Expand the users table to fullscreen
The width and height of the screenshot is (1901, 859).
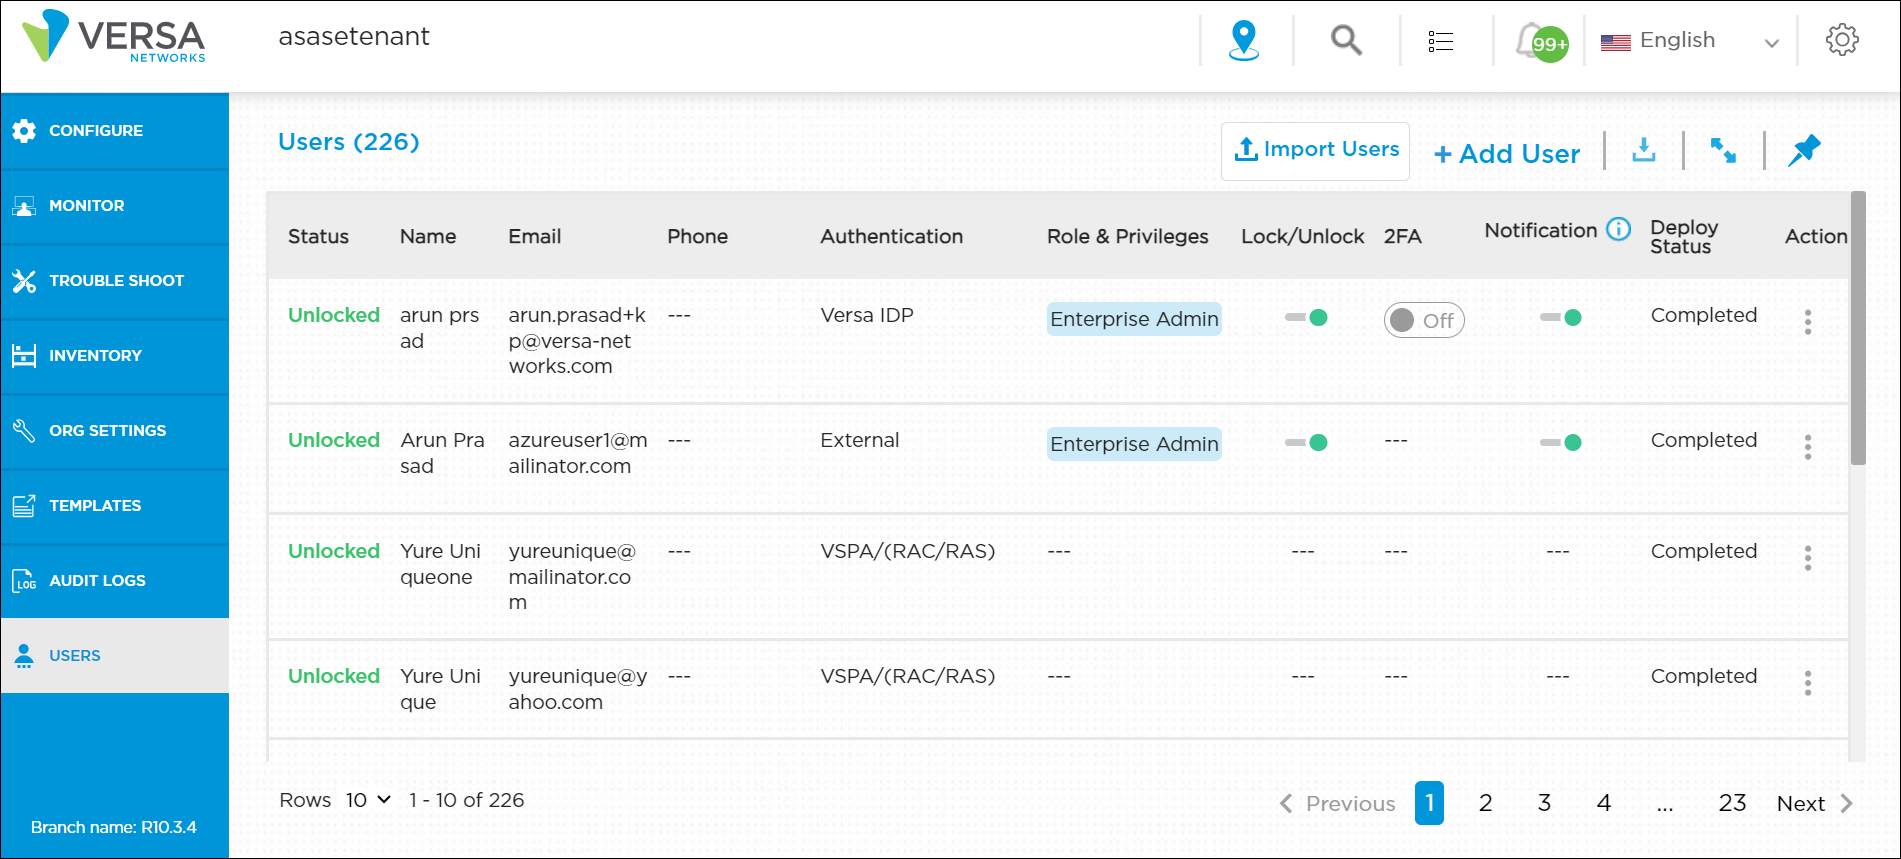(x=1723, y=151)
